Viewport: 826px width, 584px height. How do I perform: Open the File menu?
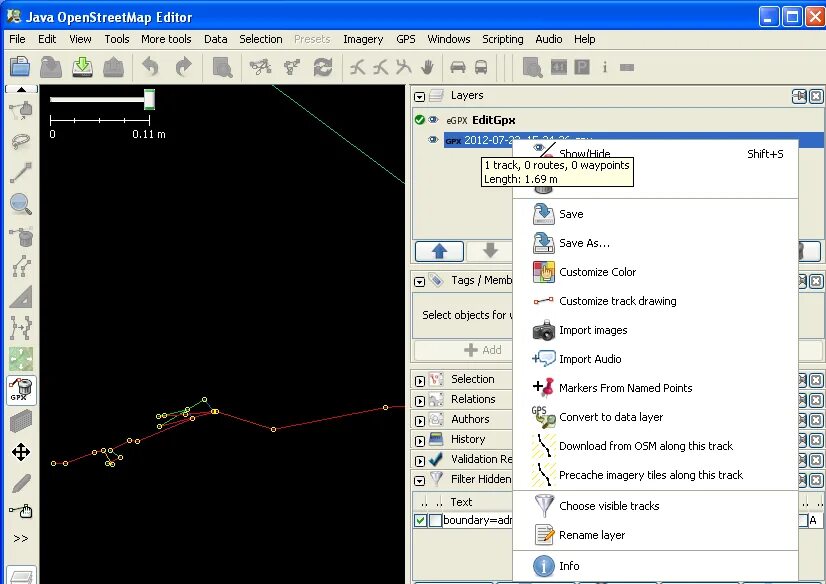tap(17, 39)
